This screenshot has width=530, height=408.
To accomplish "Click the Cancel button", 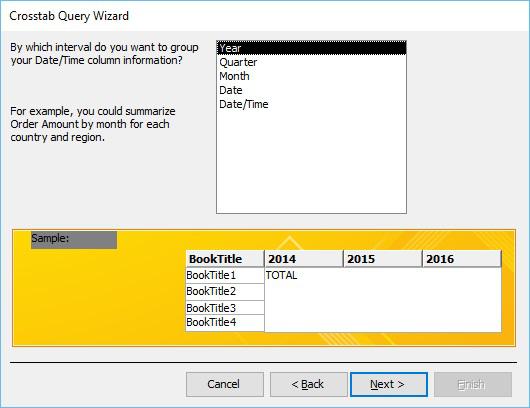I will coord(225,384).
